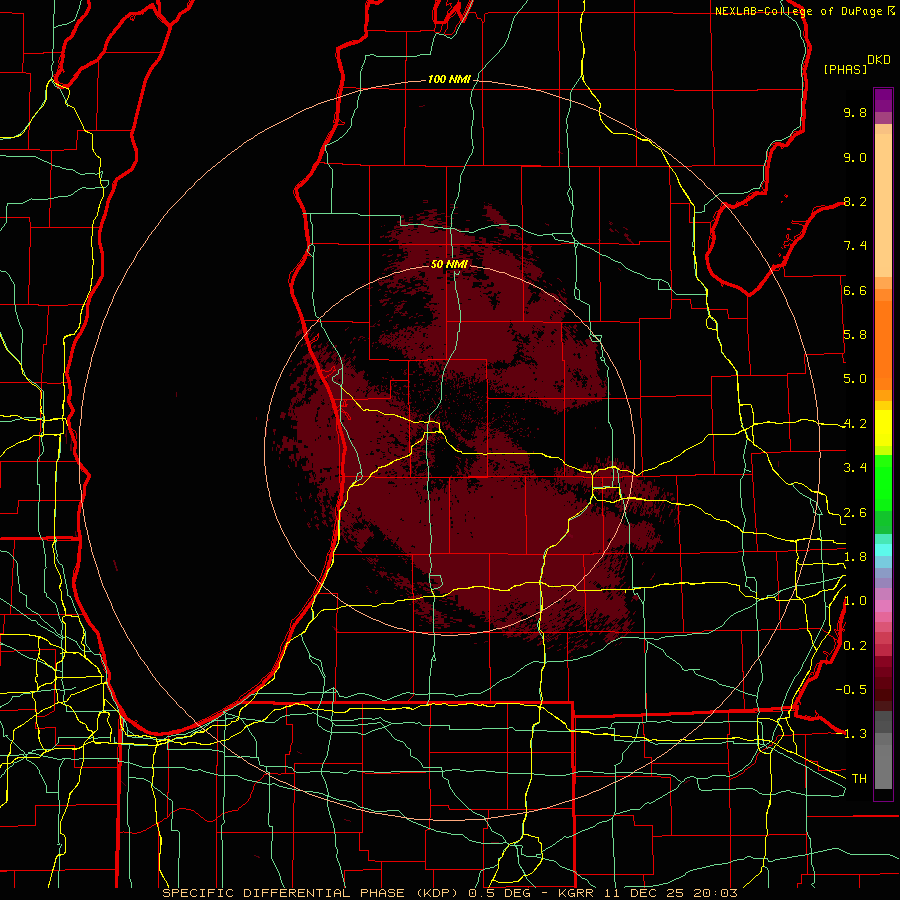
Task: Click the DKD label above the color scale
Action: pyautogui.click(x=879, y=60)
